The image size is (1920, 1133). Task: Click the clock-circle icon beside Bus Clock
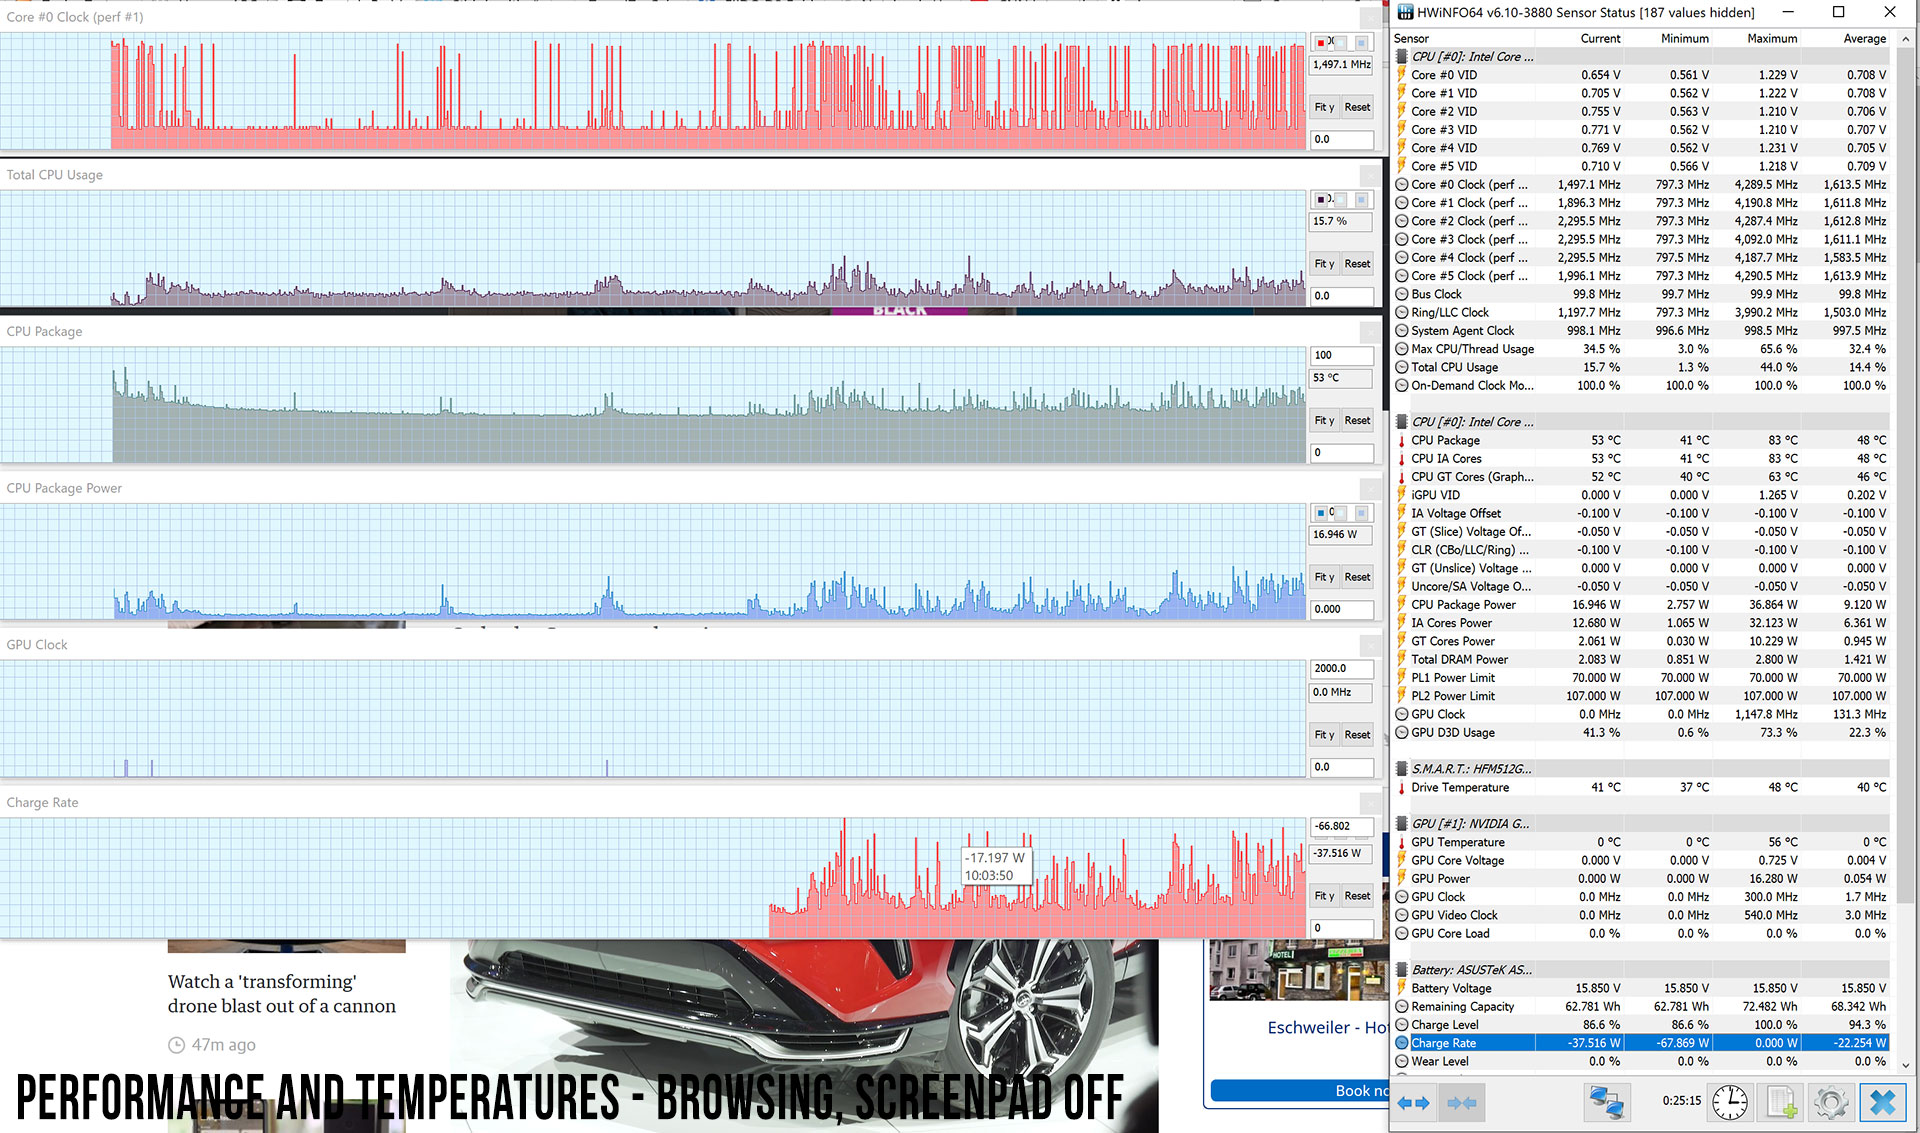pos(1402,294)
